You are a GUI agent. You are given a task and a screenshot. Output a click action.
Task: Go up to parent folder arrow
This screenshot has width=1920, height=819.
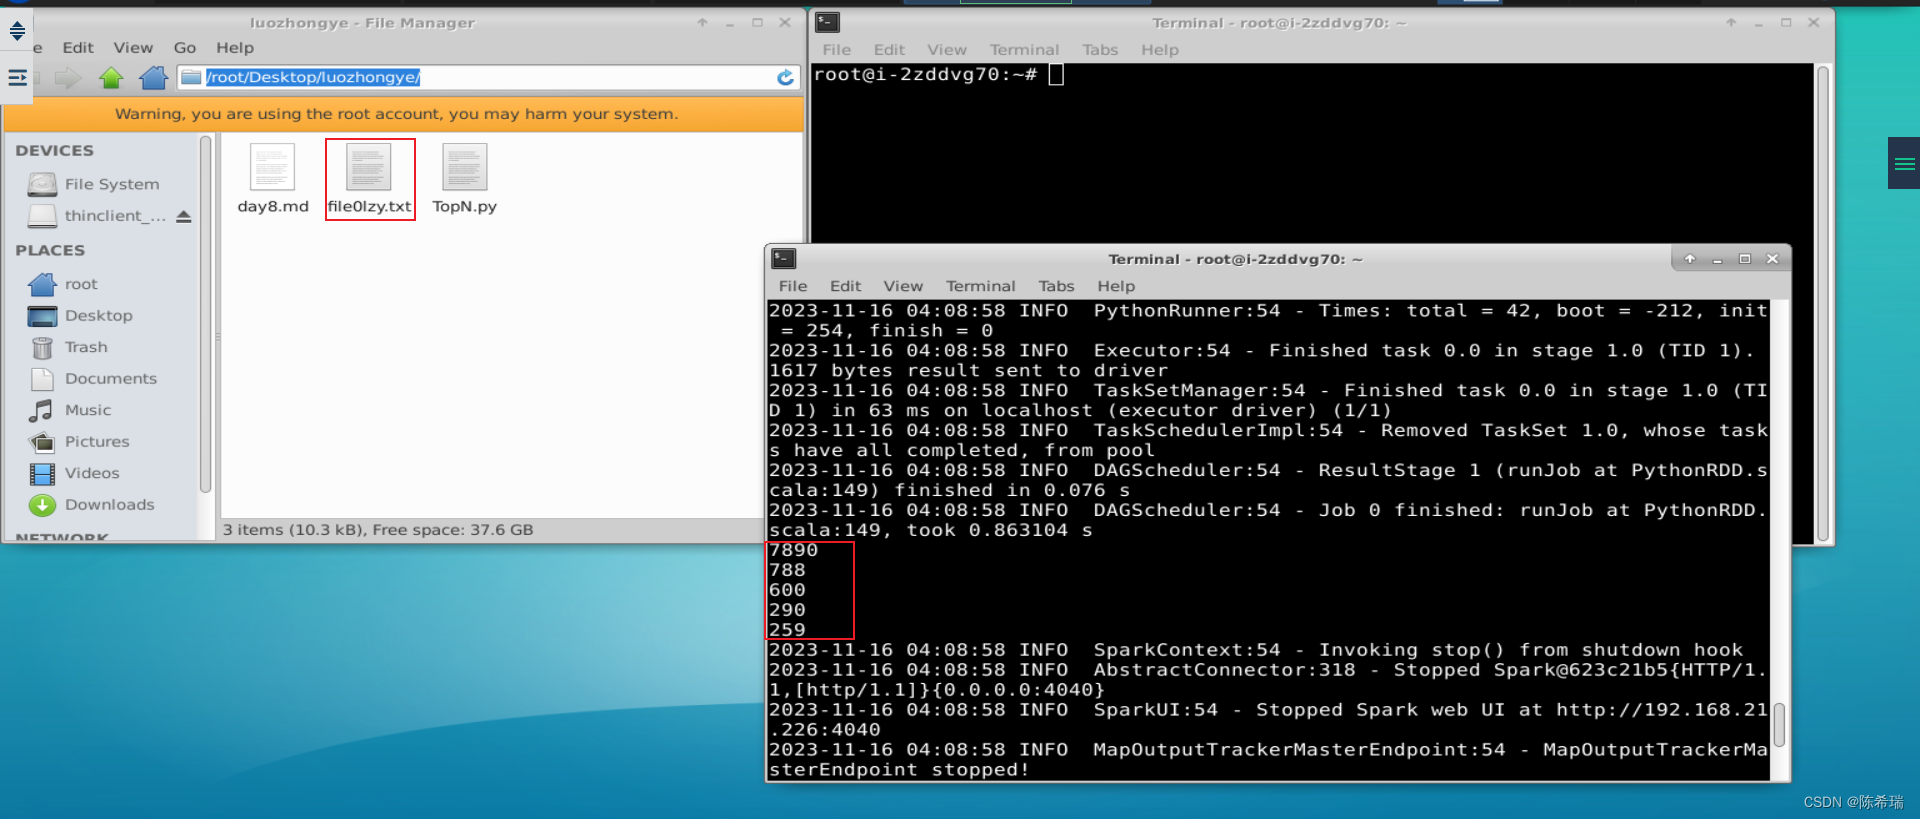[111, 77]
